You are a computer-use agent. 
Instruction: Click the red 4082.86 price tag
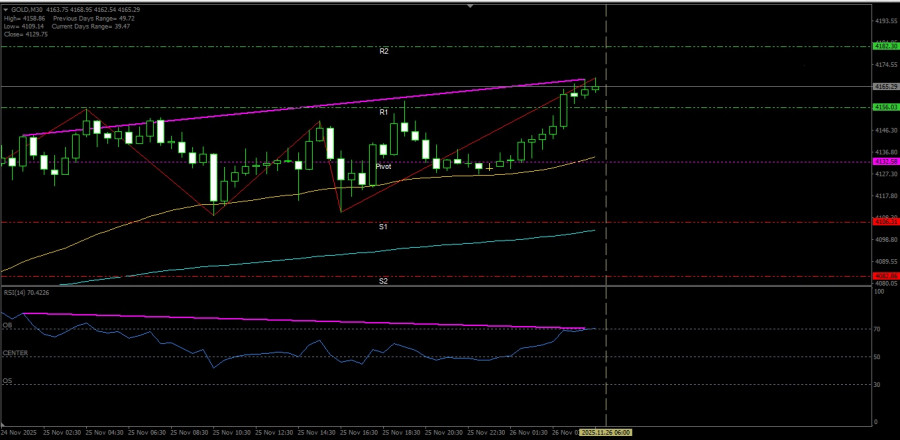tap(885, 276)
